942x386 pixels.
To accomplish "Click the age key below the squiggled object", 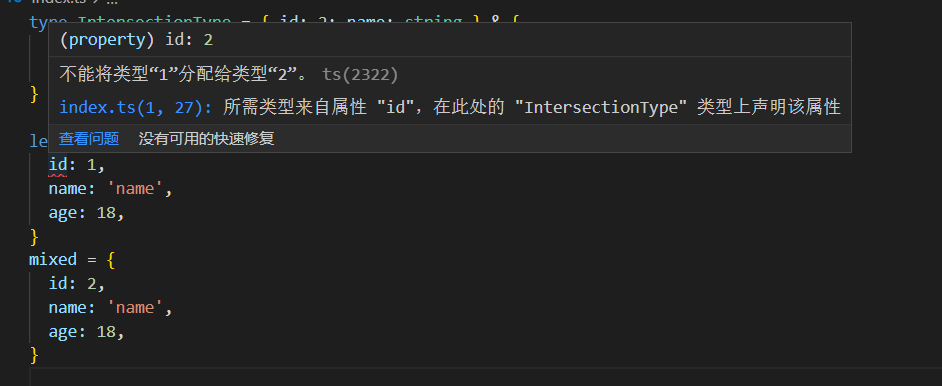I will (x=62, y=214).
